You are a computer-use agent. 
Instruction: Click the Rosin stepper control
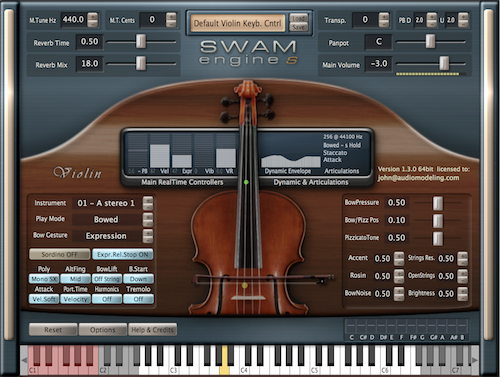point(399,276)
